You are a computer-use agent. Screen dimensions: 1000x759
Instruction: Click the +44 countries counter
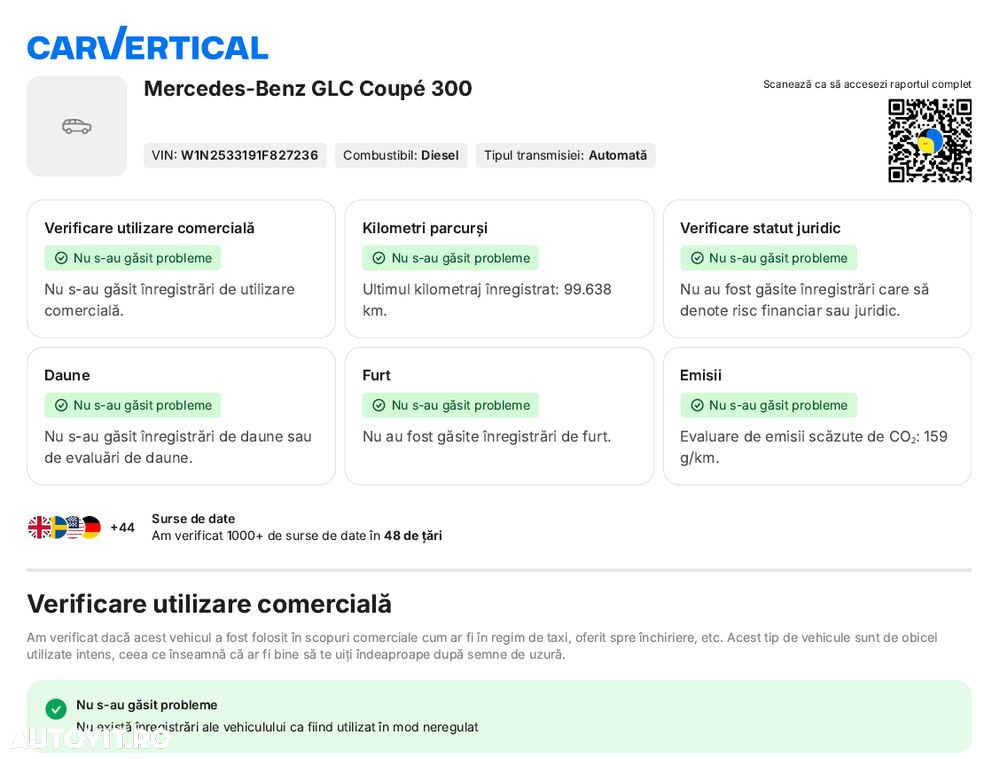click(122, 527)
